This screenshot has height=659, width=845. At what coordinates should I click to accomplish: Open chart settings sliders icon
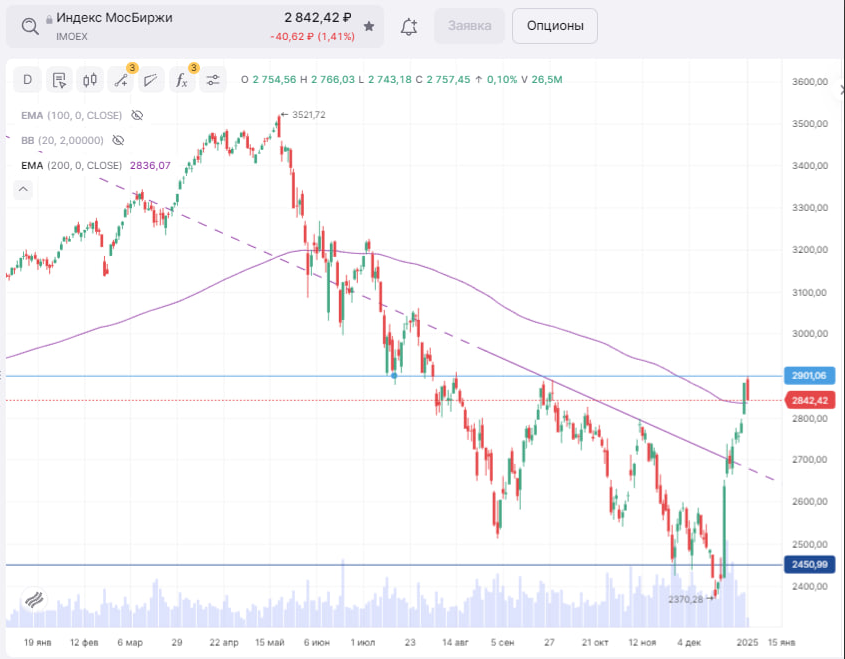213,80
